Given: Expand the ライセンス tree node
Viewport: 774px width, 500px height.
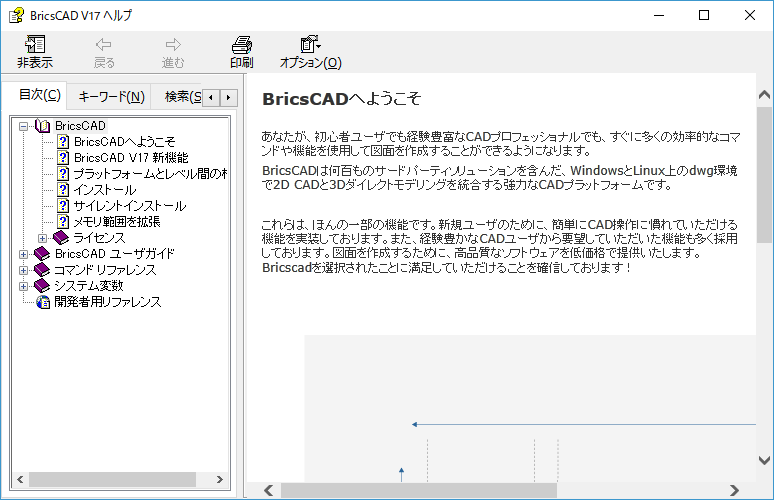Looking at the screenshot, I should click(x=43, y=238).
